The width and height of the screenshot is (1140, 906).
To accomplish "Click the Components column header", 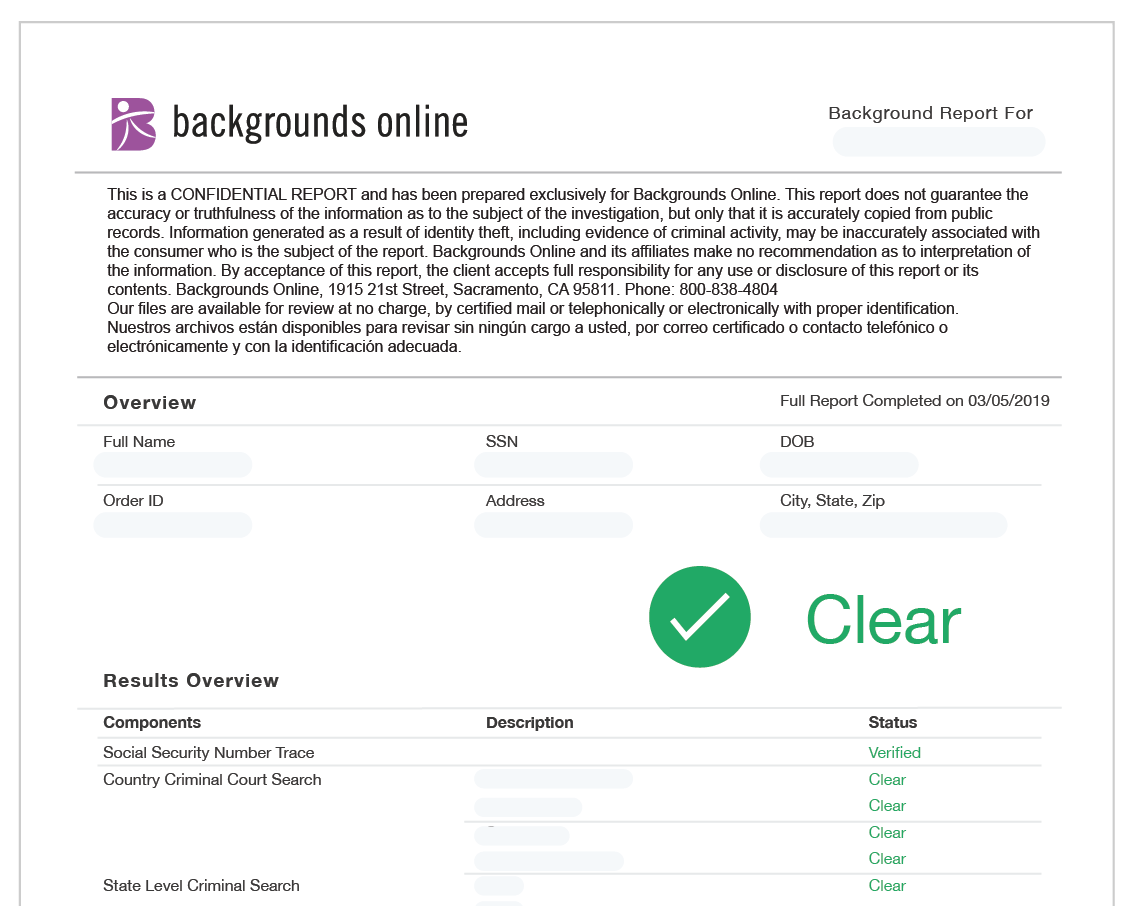I will [152, 722].
